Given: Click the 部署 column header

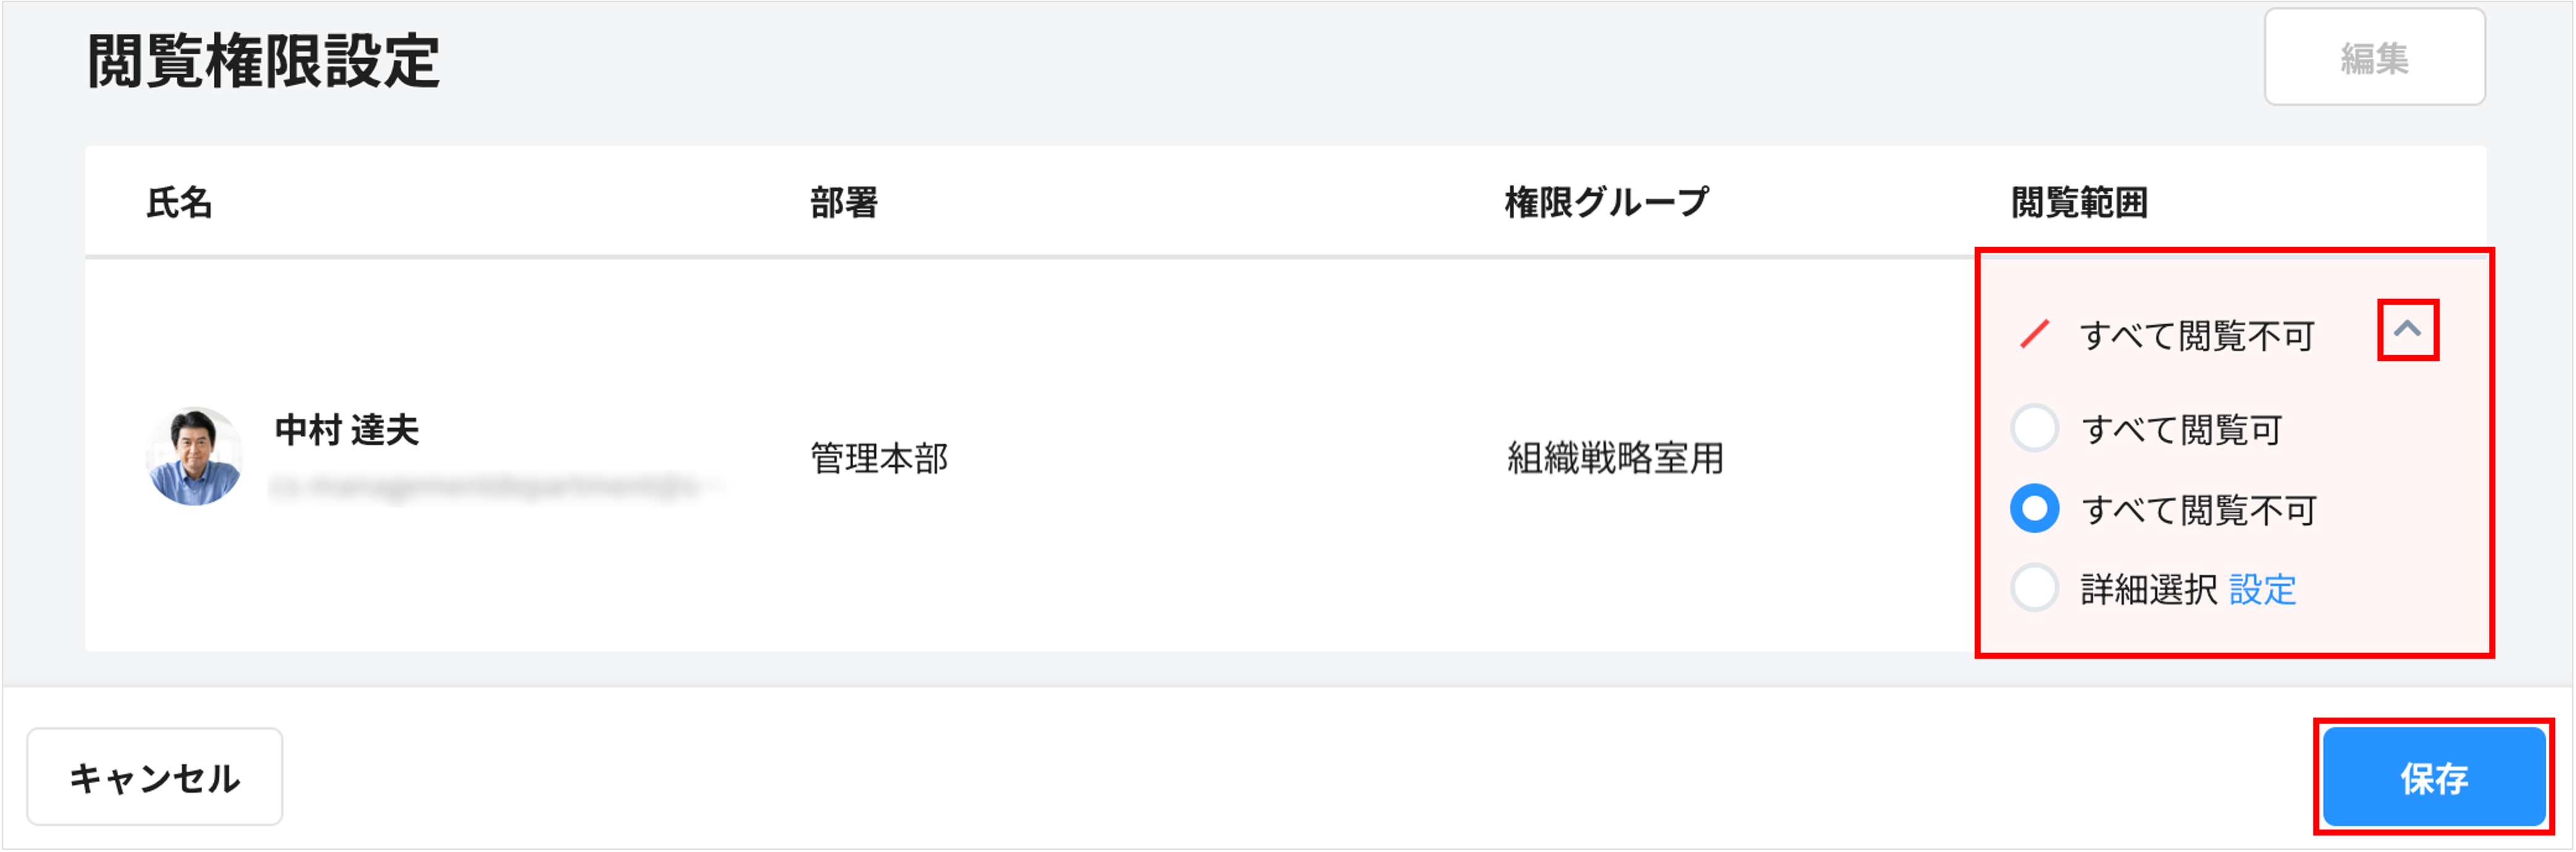Looking at the screenshot, I should 843,202.
